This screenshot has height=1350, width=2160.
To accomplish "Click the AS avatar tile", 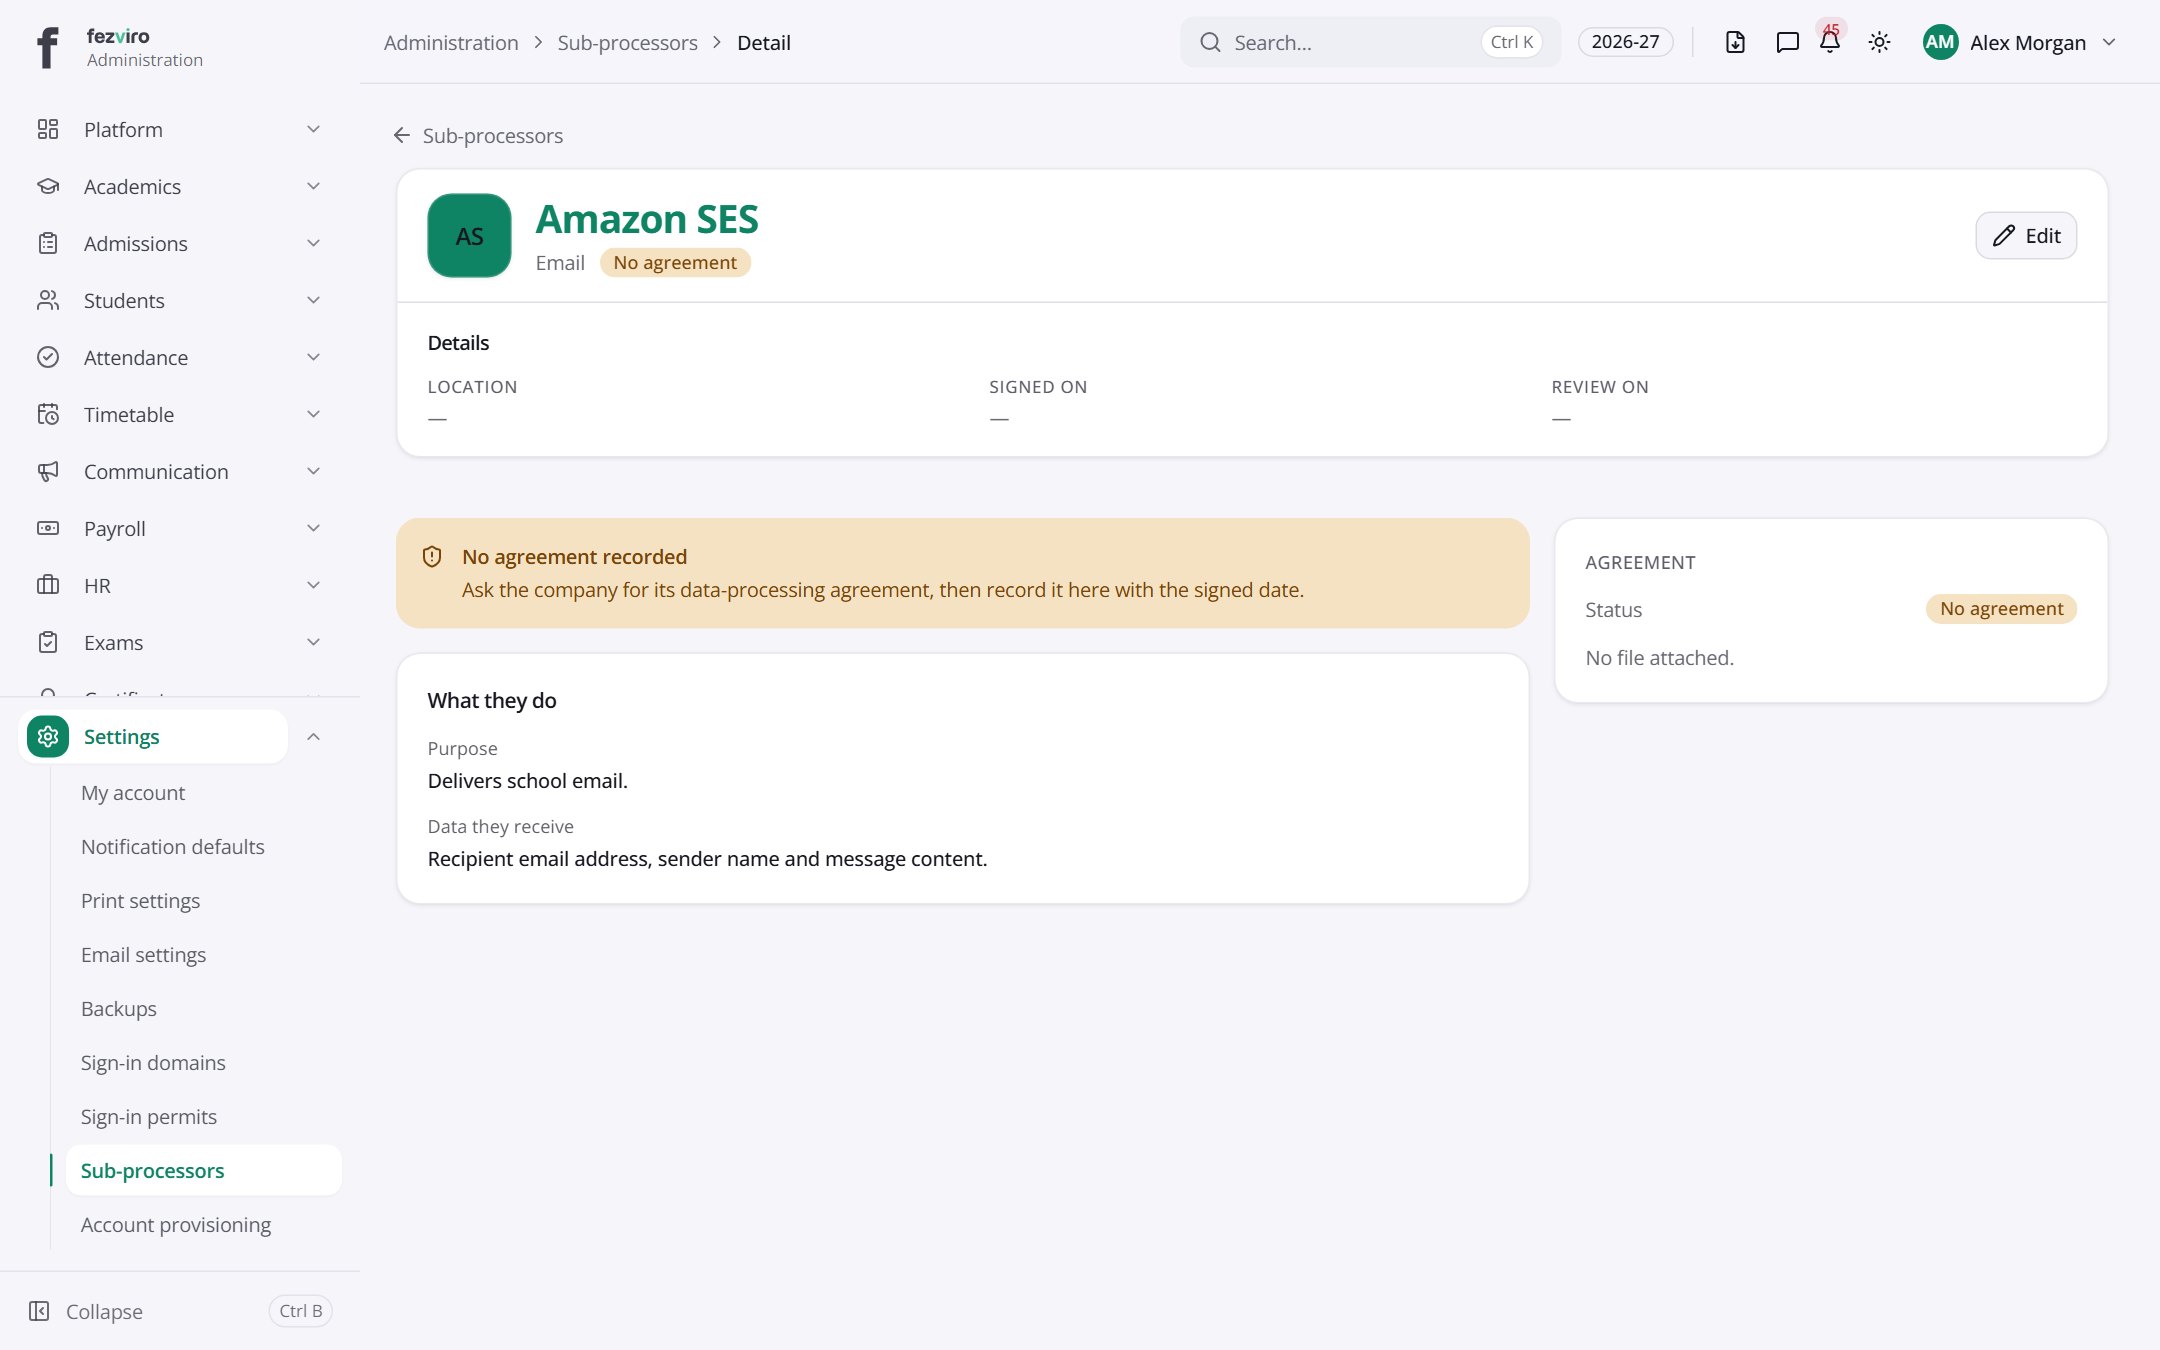I will click(469, 236).
